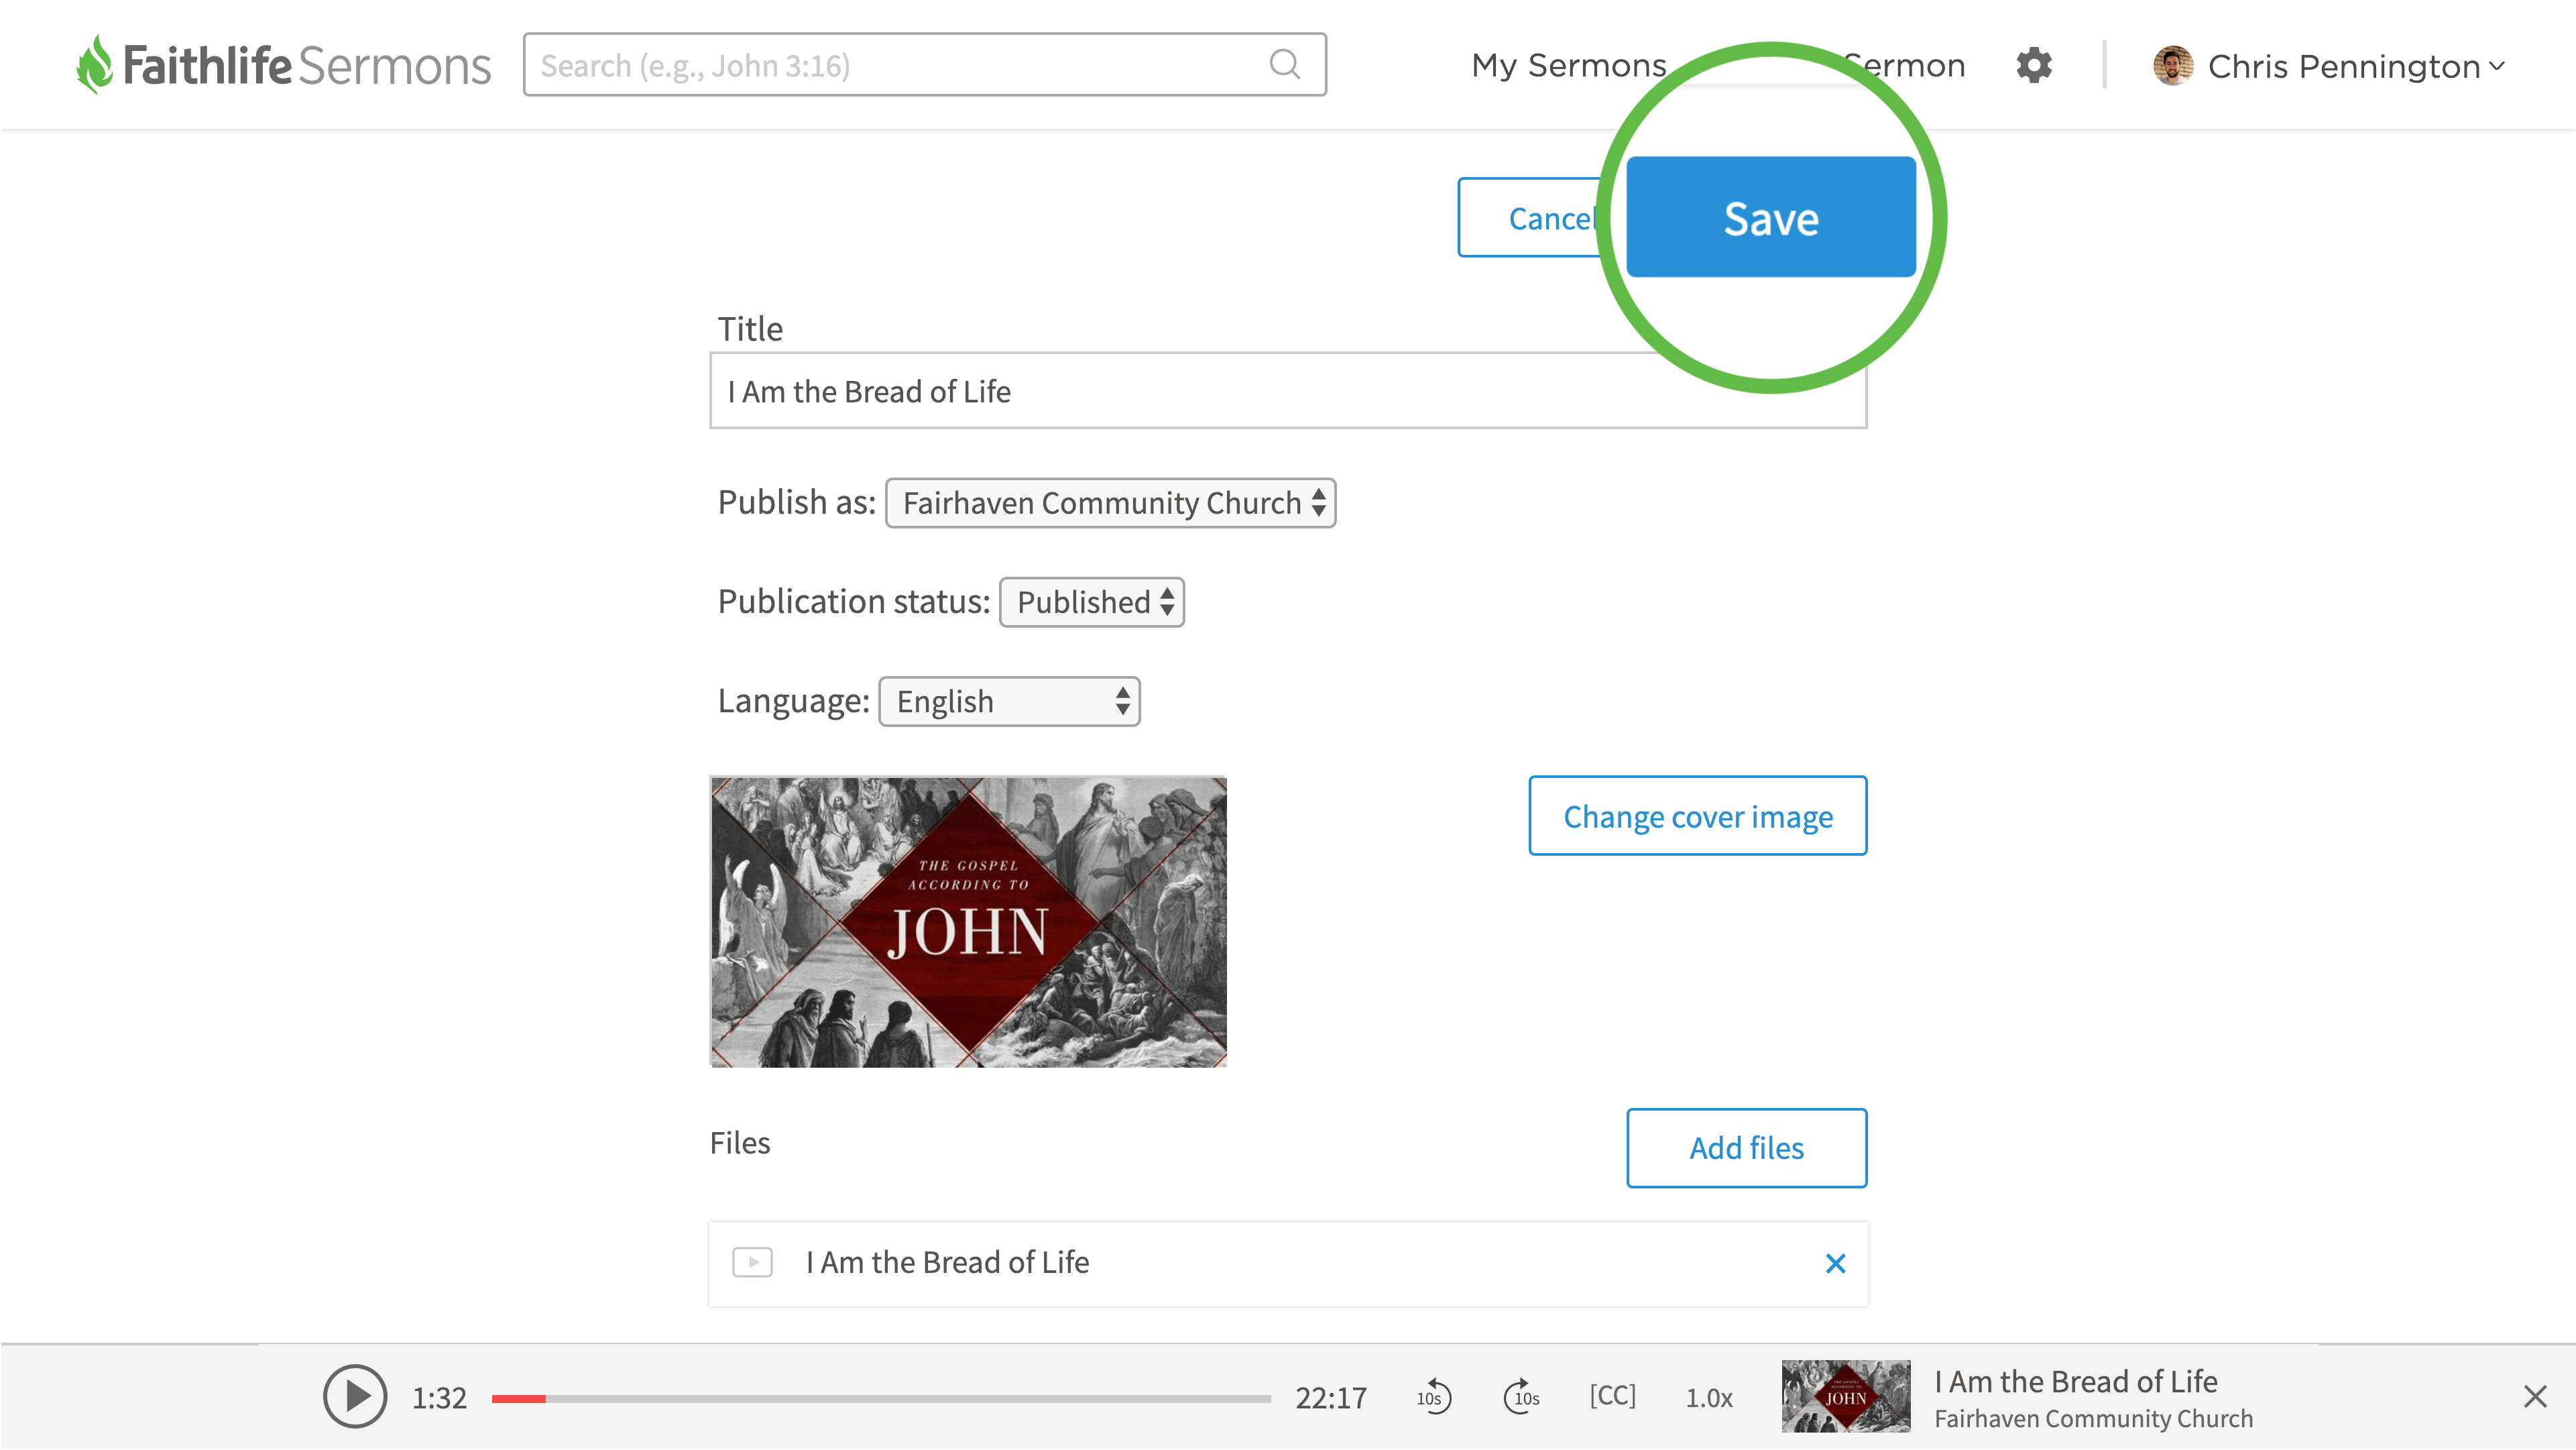The image size is (2576, 1450).
Task: Cancel editing the sermon
Action: point(1531,218)
